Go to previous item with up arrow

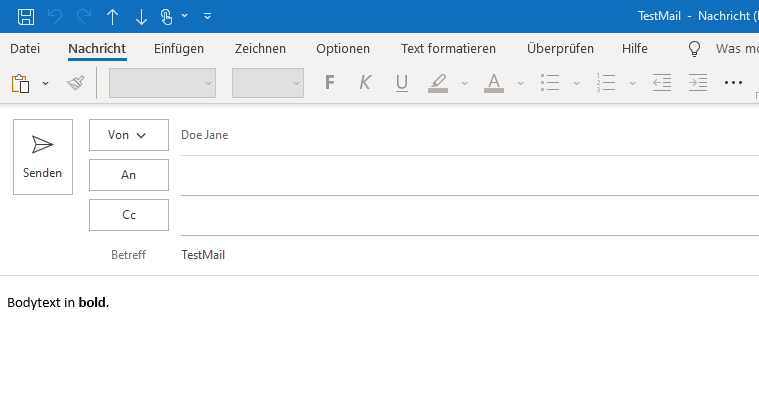112,16
